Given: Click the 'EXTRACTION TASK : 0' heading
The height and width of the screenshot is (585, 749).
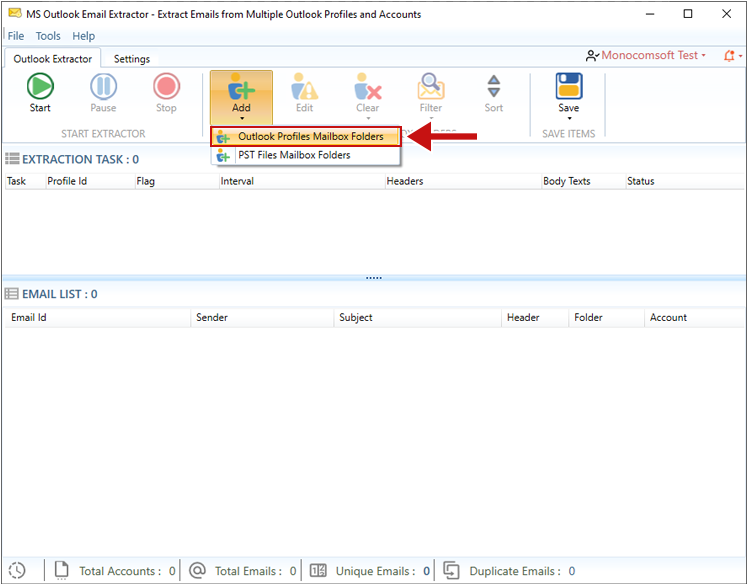Looking at the screenshot, I should coord(80,160).
